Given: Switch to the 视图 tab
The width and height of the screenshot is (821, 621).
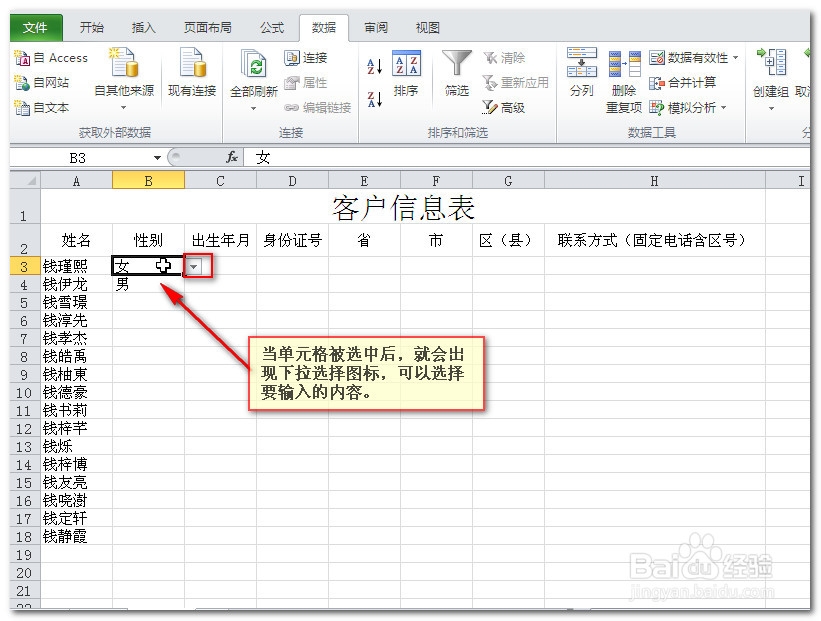Looking at the screenshot, I should (427, 28).
